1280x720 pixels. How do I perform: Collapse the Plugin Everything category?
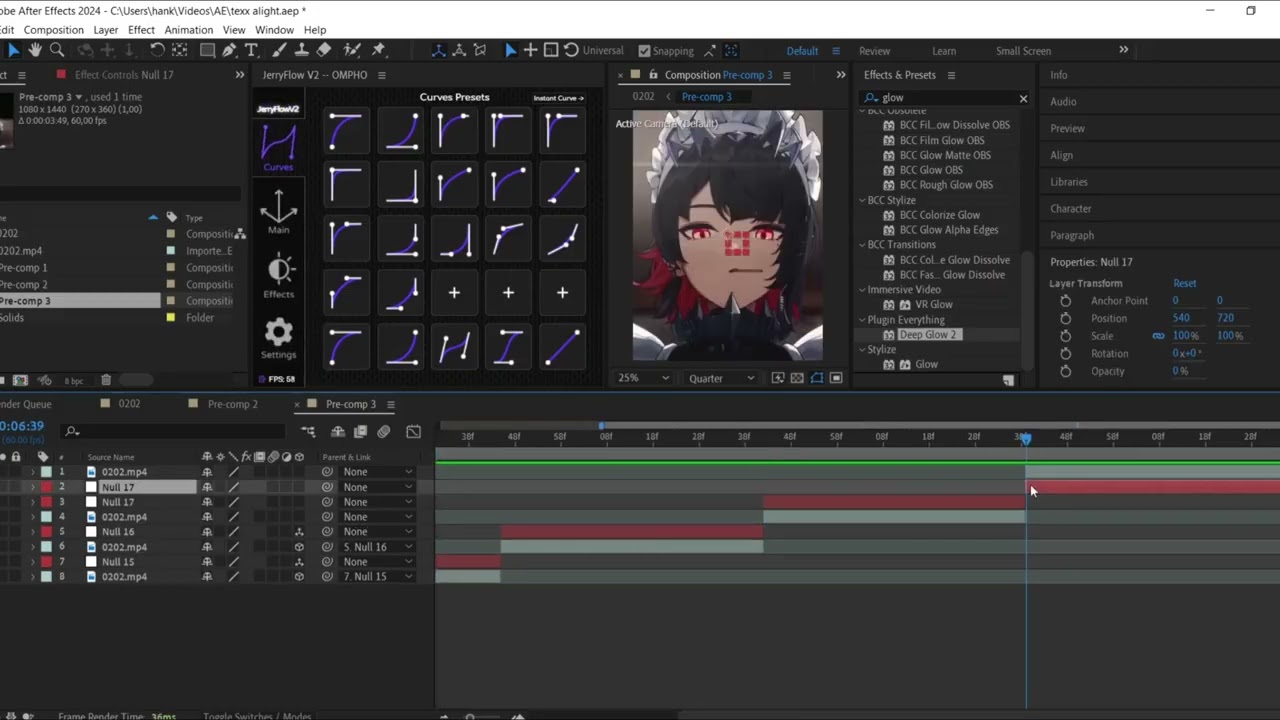[x=862, y=320]
